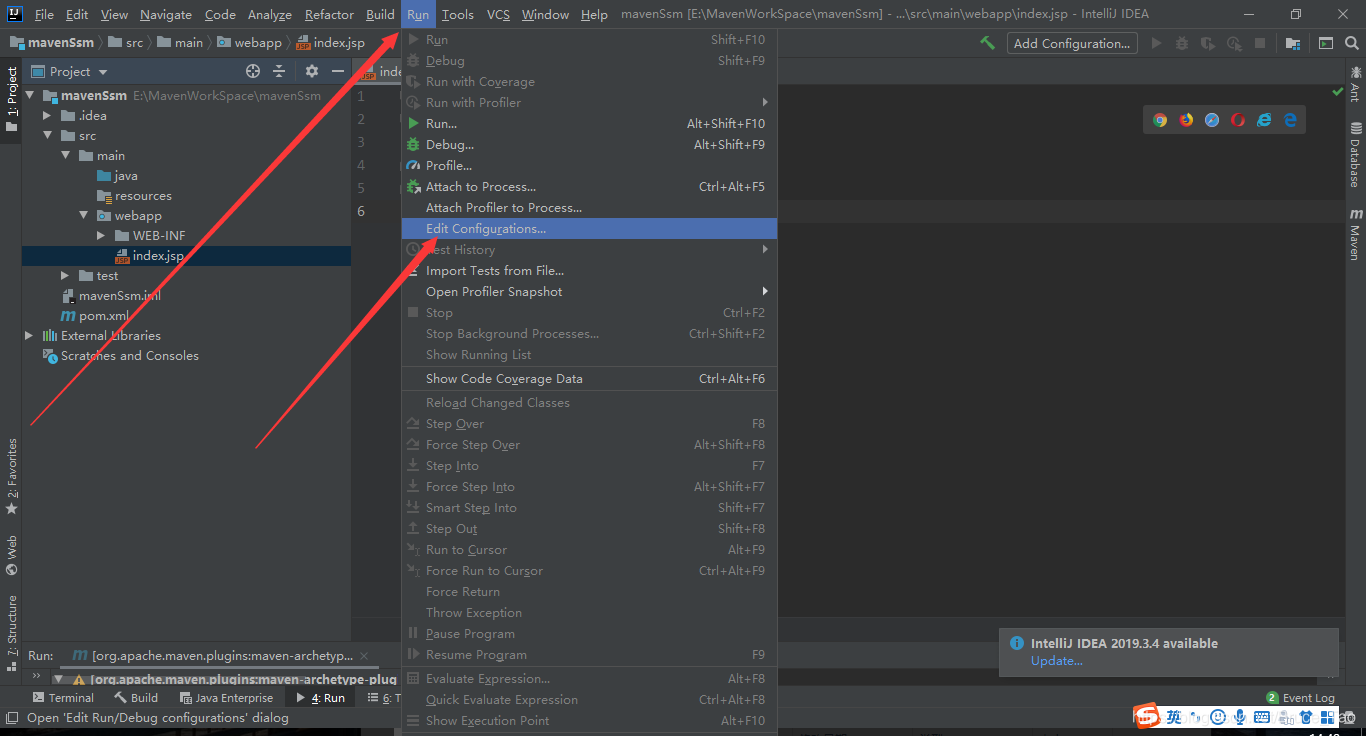The width and height of the screenshot is (1366, 736).
Task: Hide the Project panel with minimize icon
Action: pyautogui.click(x=338, y=71)
